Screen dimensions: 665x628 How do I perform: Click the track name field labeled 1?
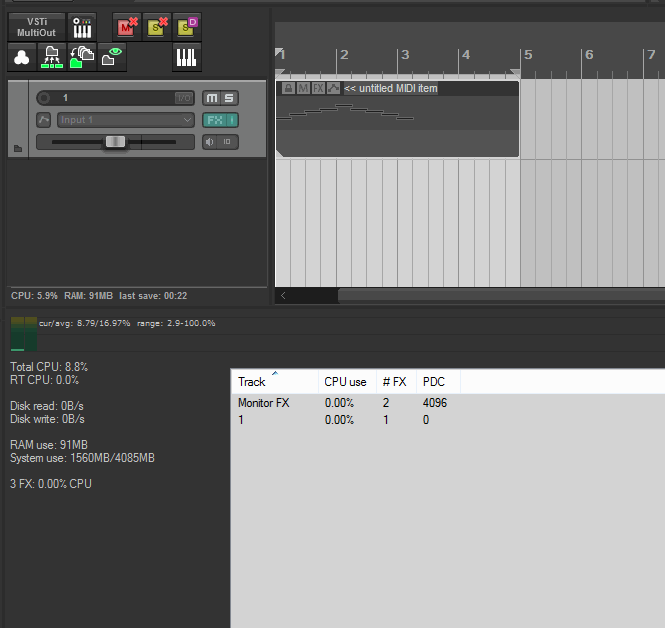112,98
